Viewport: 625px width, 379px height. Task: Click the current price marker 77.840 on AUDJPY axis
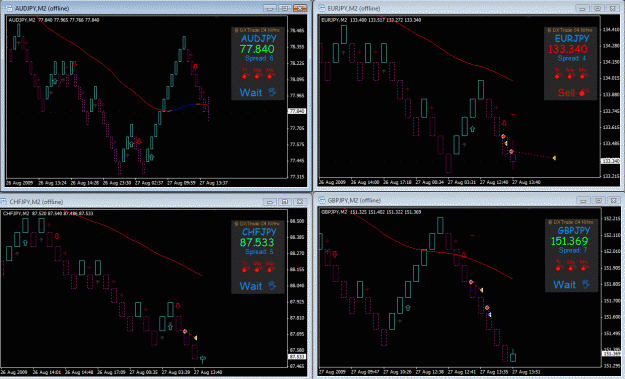point(297,111)
